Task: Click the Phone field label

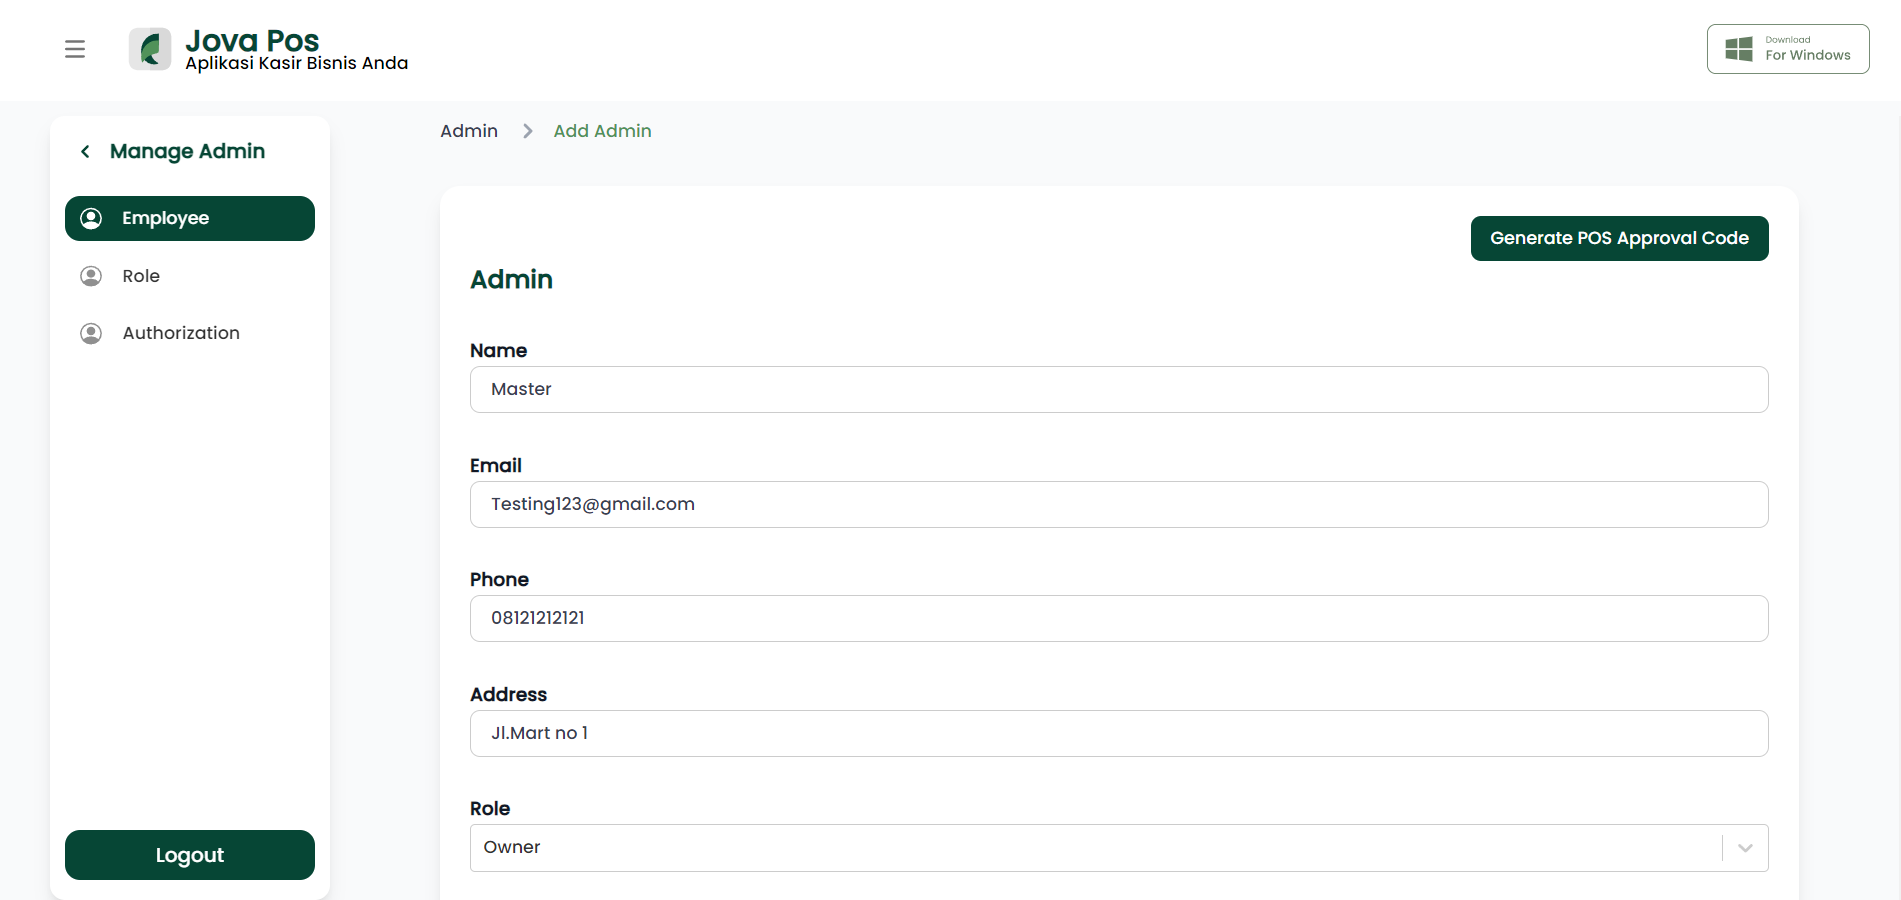Action: tap(499, 580)
